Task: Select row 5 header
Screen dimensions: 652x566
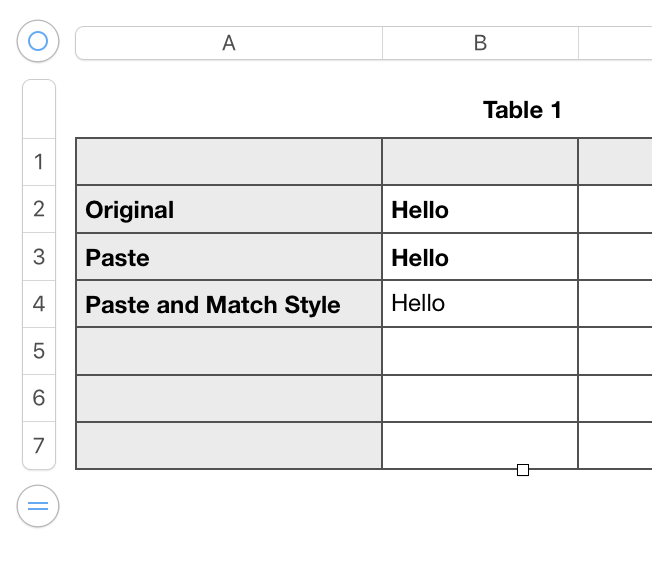Action: [x=39, y=351]
